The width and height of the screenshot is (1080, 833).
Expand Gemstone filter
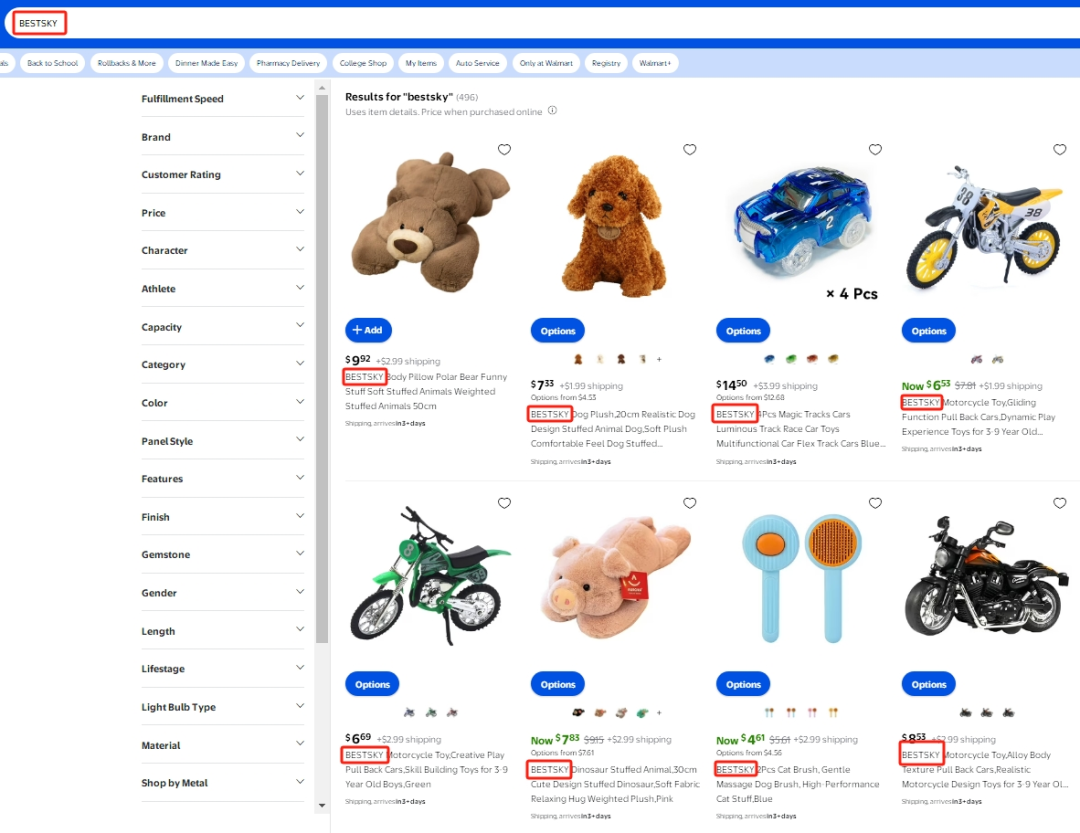point(222,555)
